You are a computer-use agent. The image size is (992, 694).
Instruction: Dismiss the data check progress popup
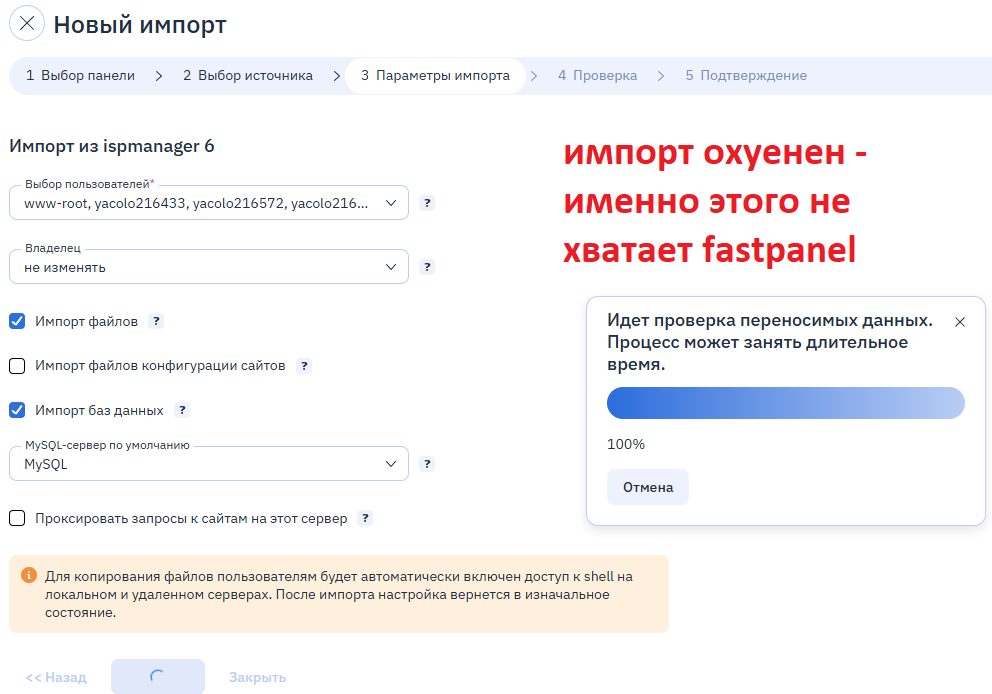960,322
